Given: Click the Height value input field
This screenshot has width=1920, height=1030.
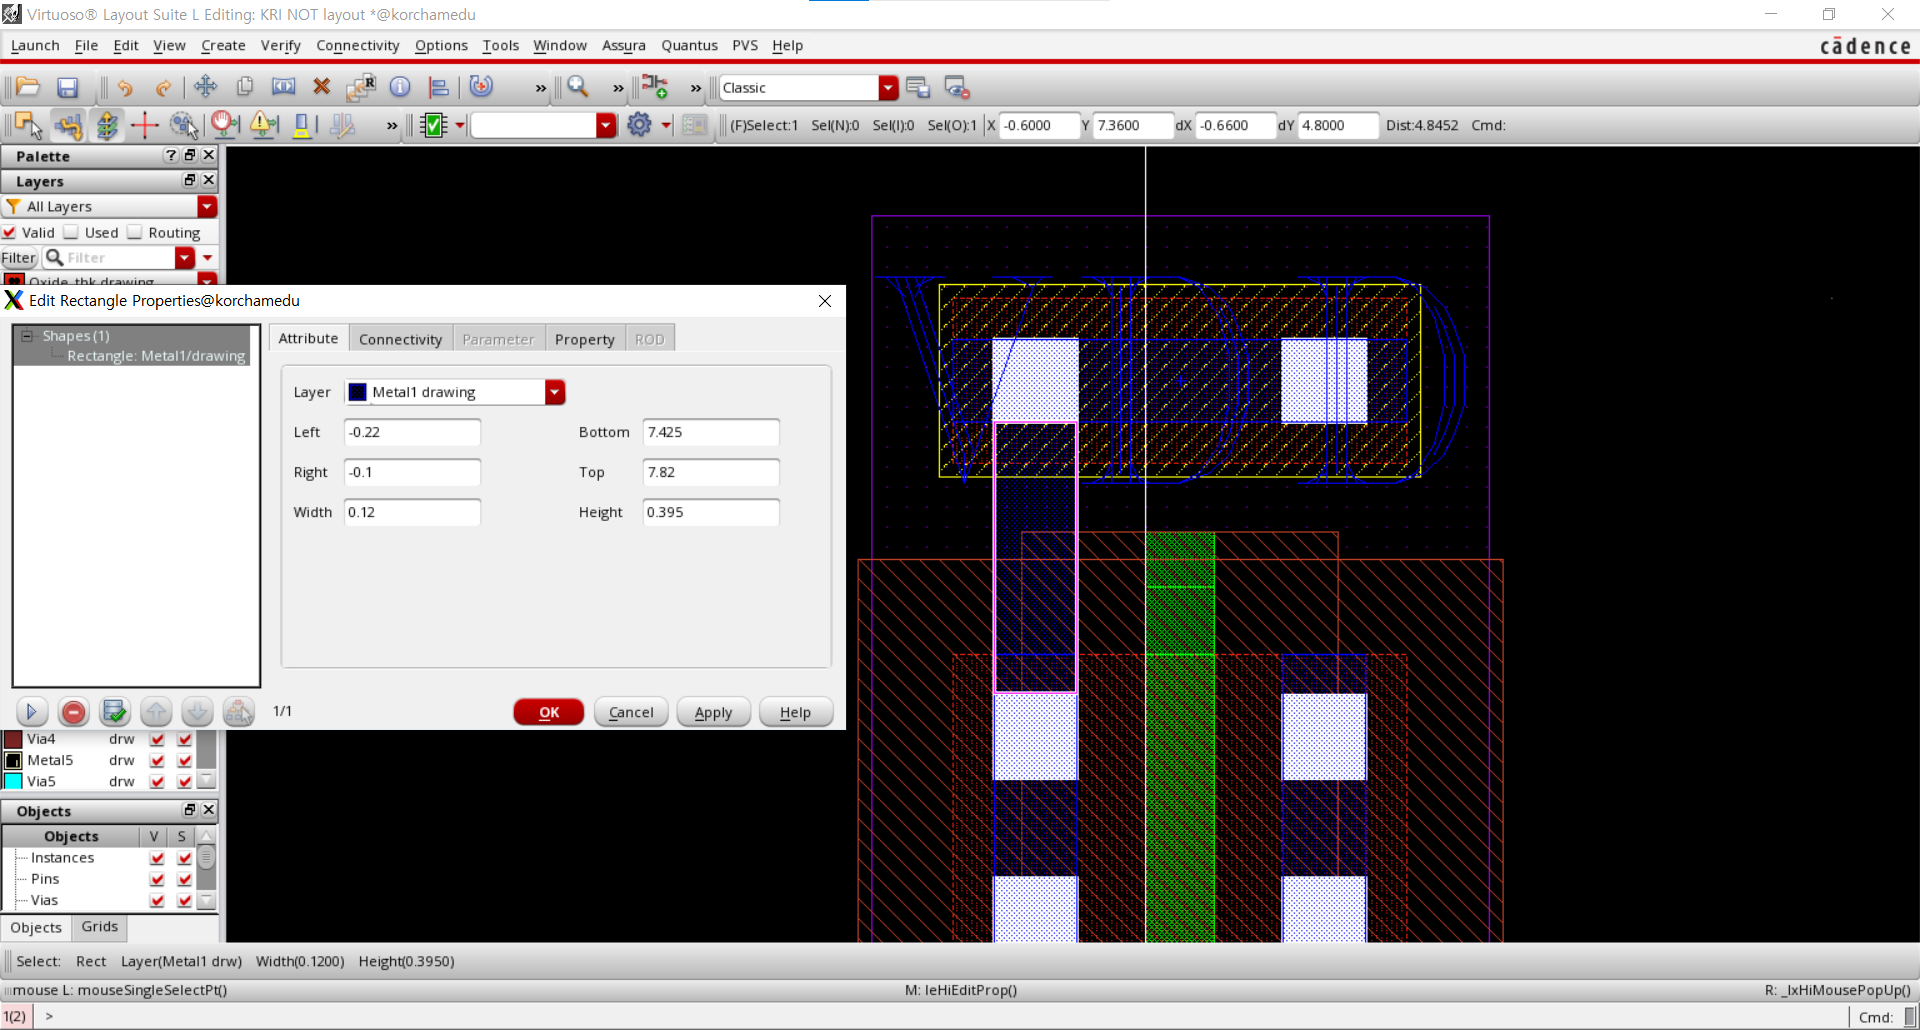Looking at the screenshot, I should [x=711, y=512].
